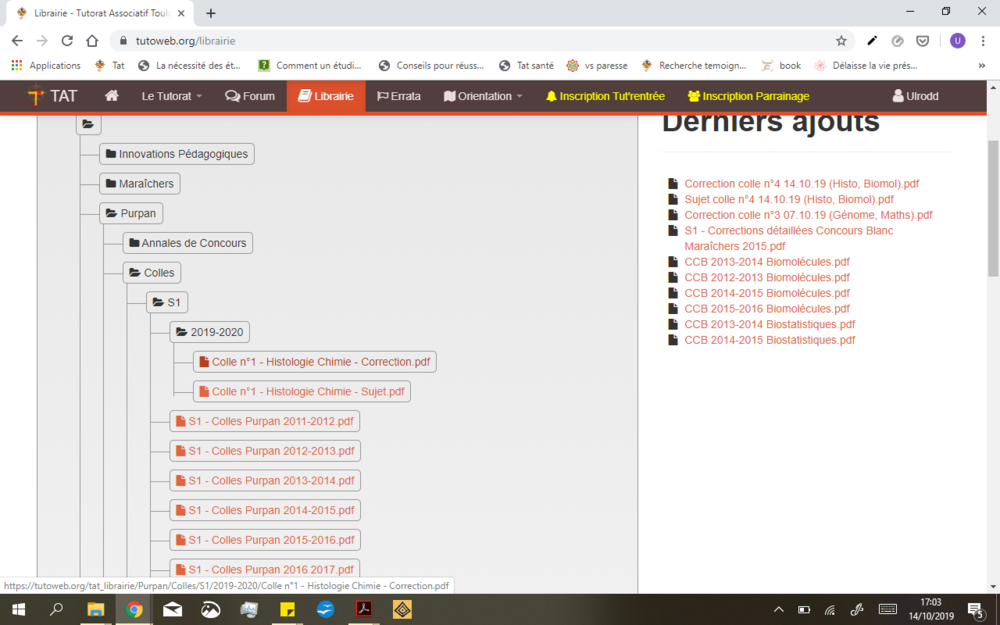Screen dimensions: 1000x625
Task: Click the Ulrodd user profile item
Action: (x=915, y=96)
